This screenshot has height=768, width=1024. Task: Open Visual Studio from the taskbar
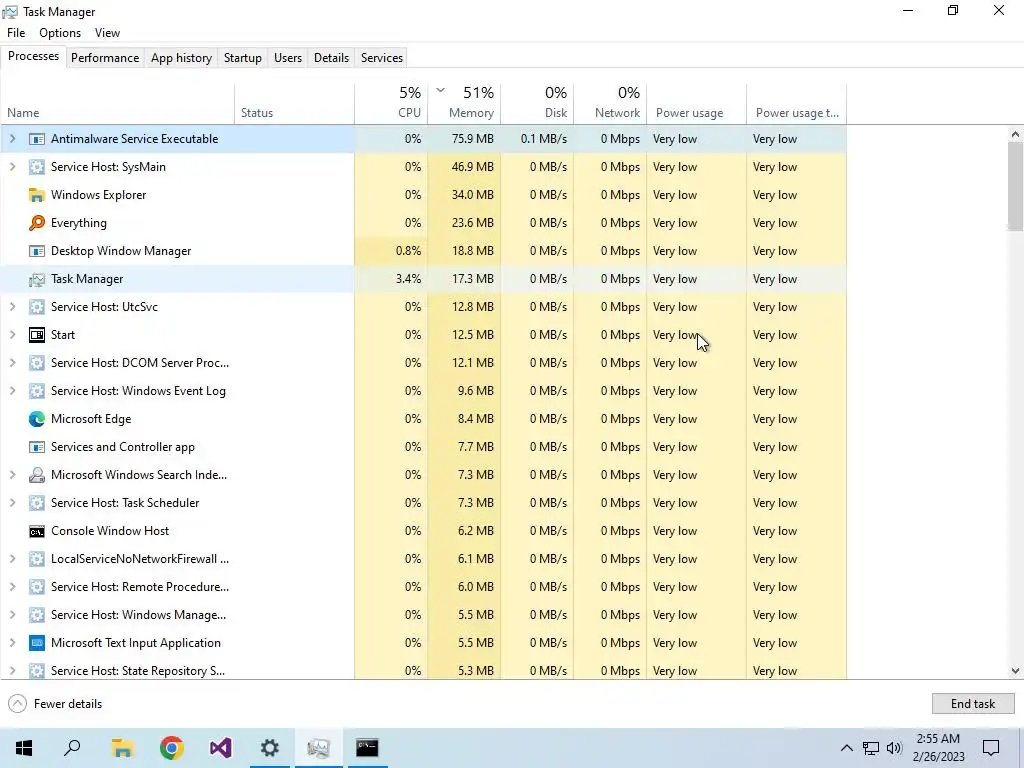221,748
